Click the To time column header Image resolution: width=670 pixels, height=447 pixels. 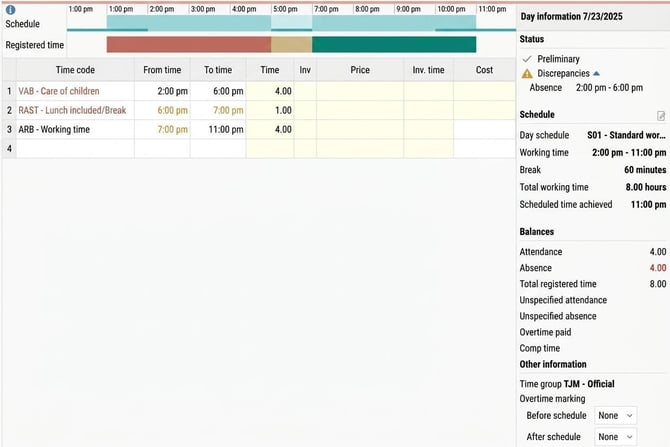[218, 70]
